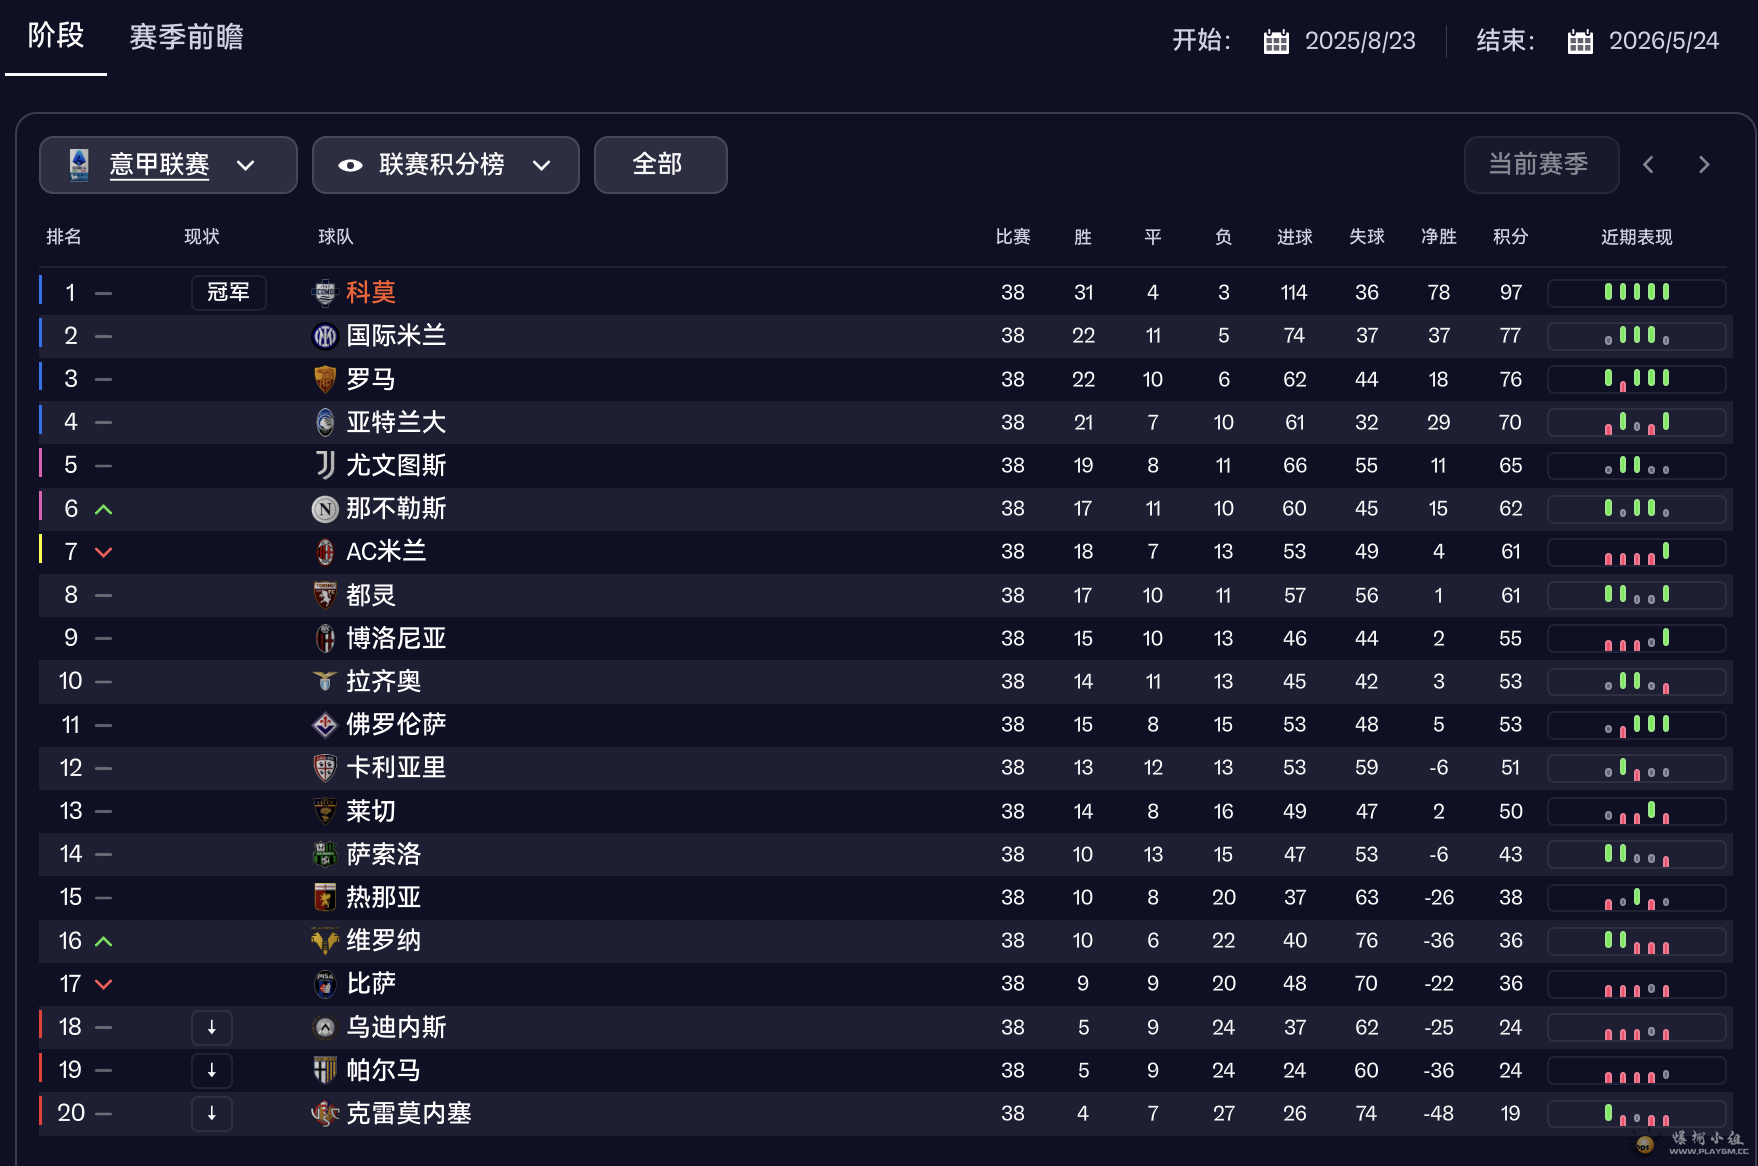Switch to the 阶段 tab
The image size is (1758, 1166).
(x=56, y=37)
